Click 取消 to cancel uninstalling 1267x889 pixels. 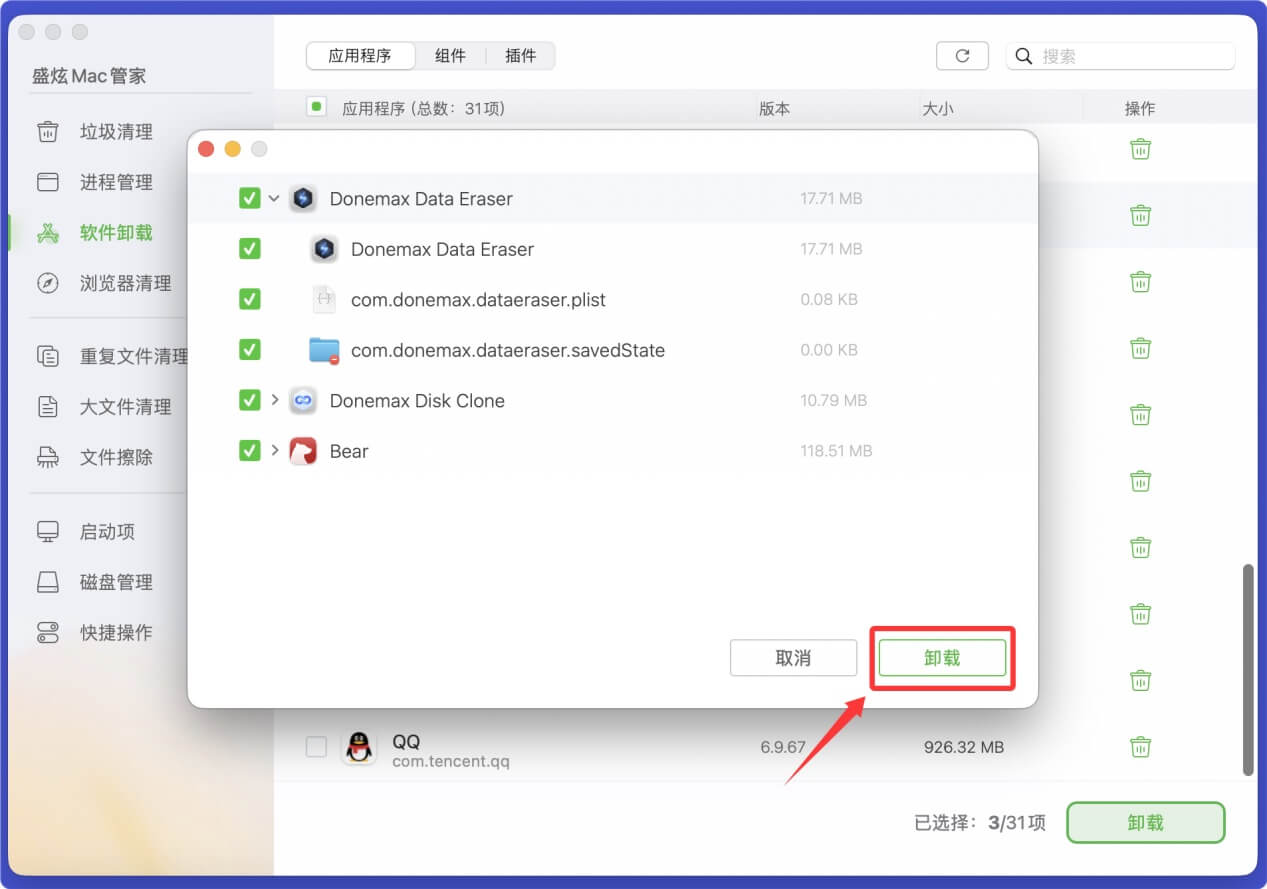[793, 657]
